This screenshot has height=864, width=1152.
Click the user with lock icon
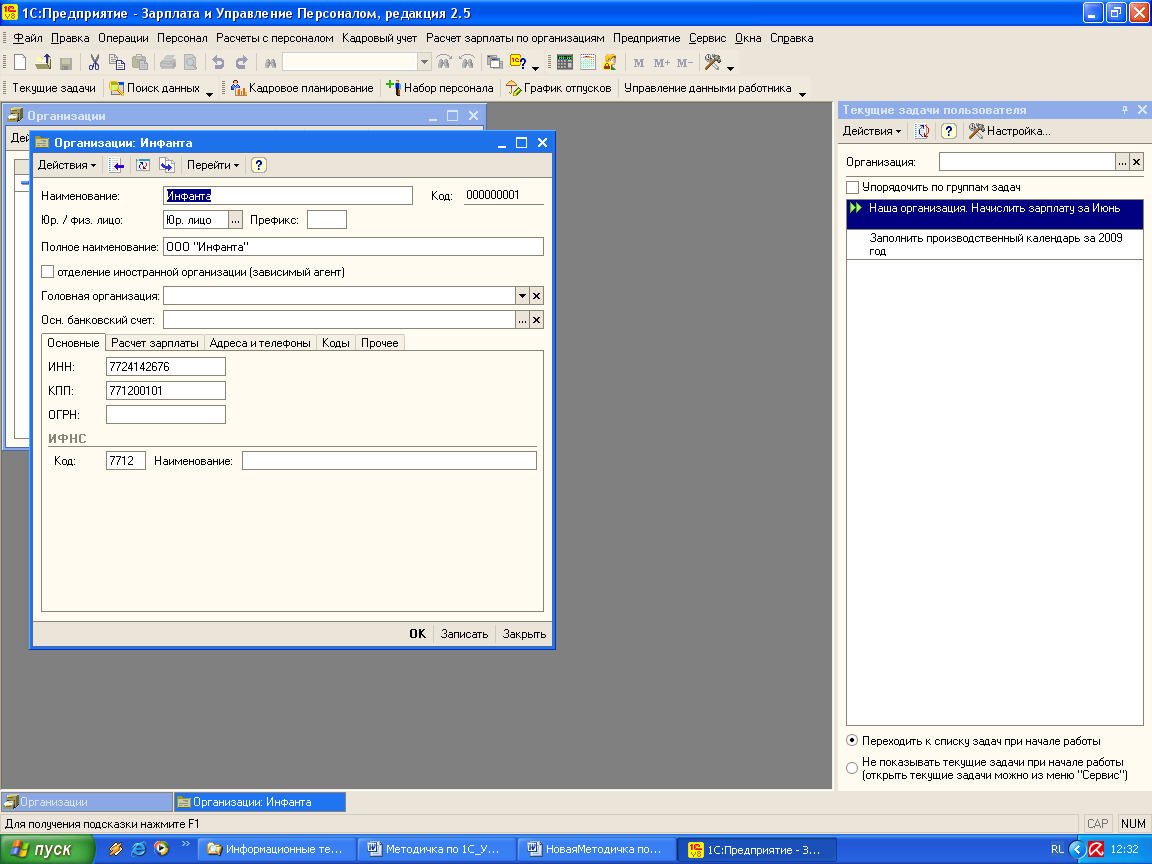610,62
